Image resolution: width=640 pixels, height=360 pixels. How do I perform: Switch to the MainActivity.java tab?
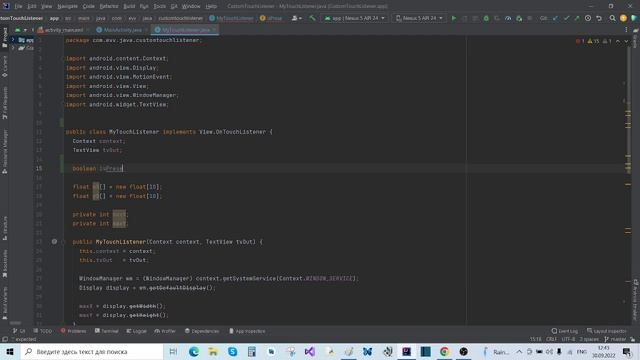(122, 30)
